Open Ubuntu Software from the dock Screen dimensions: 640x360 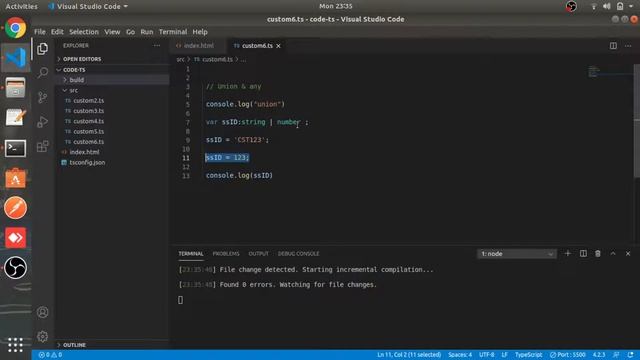[x=16, y=178]
